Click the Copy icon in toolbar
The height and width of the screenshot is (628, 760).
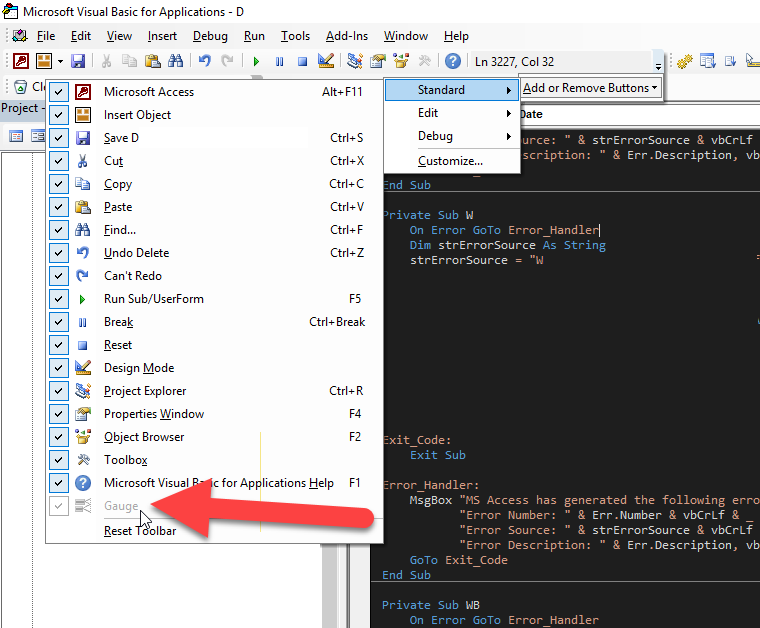pyautogui.click(x=129, y=61)
